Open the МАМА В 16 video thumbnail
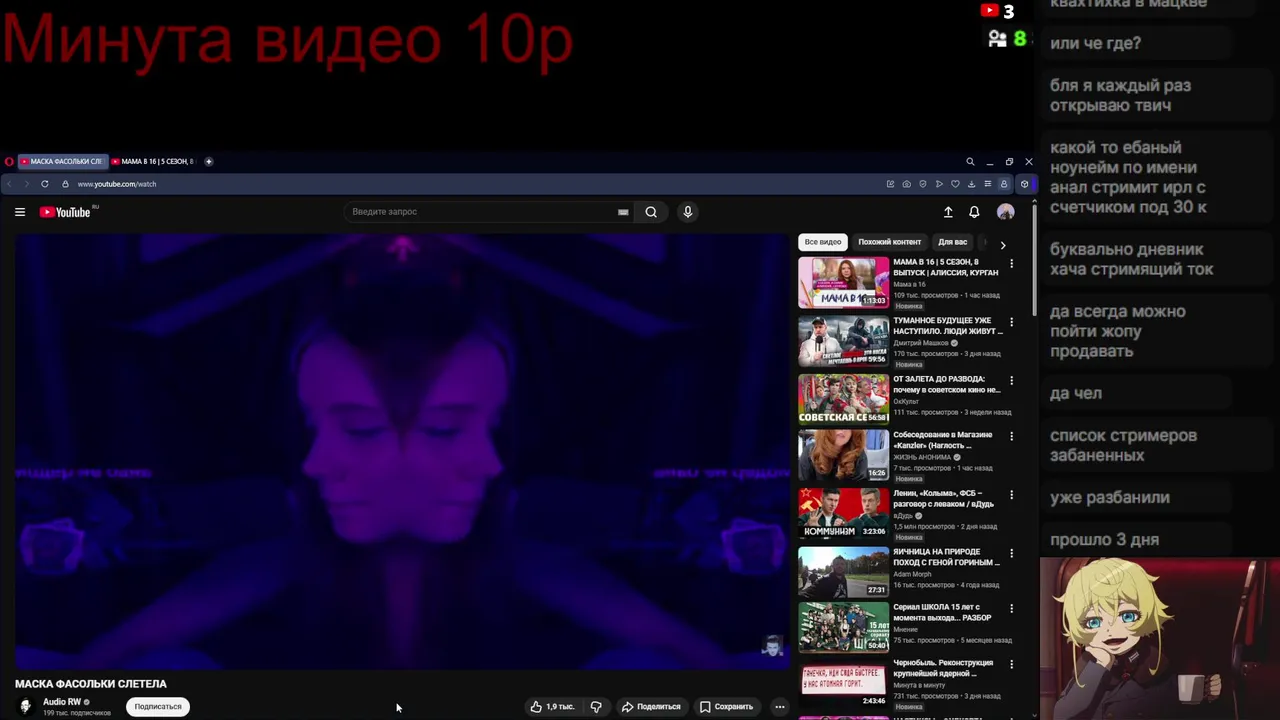The width and height of the screenshot is (1280, 720). coord(843,282)
